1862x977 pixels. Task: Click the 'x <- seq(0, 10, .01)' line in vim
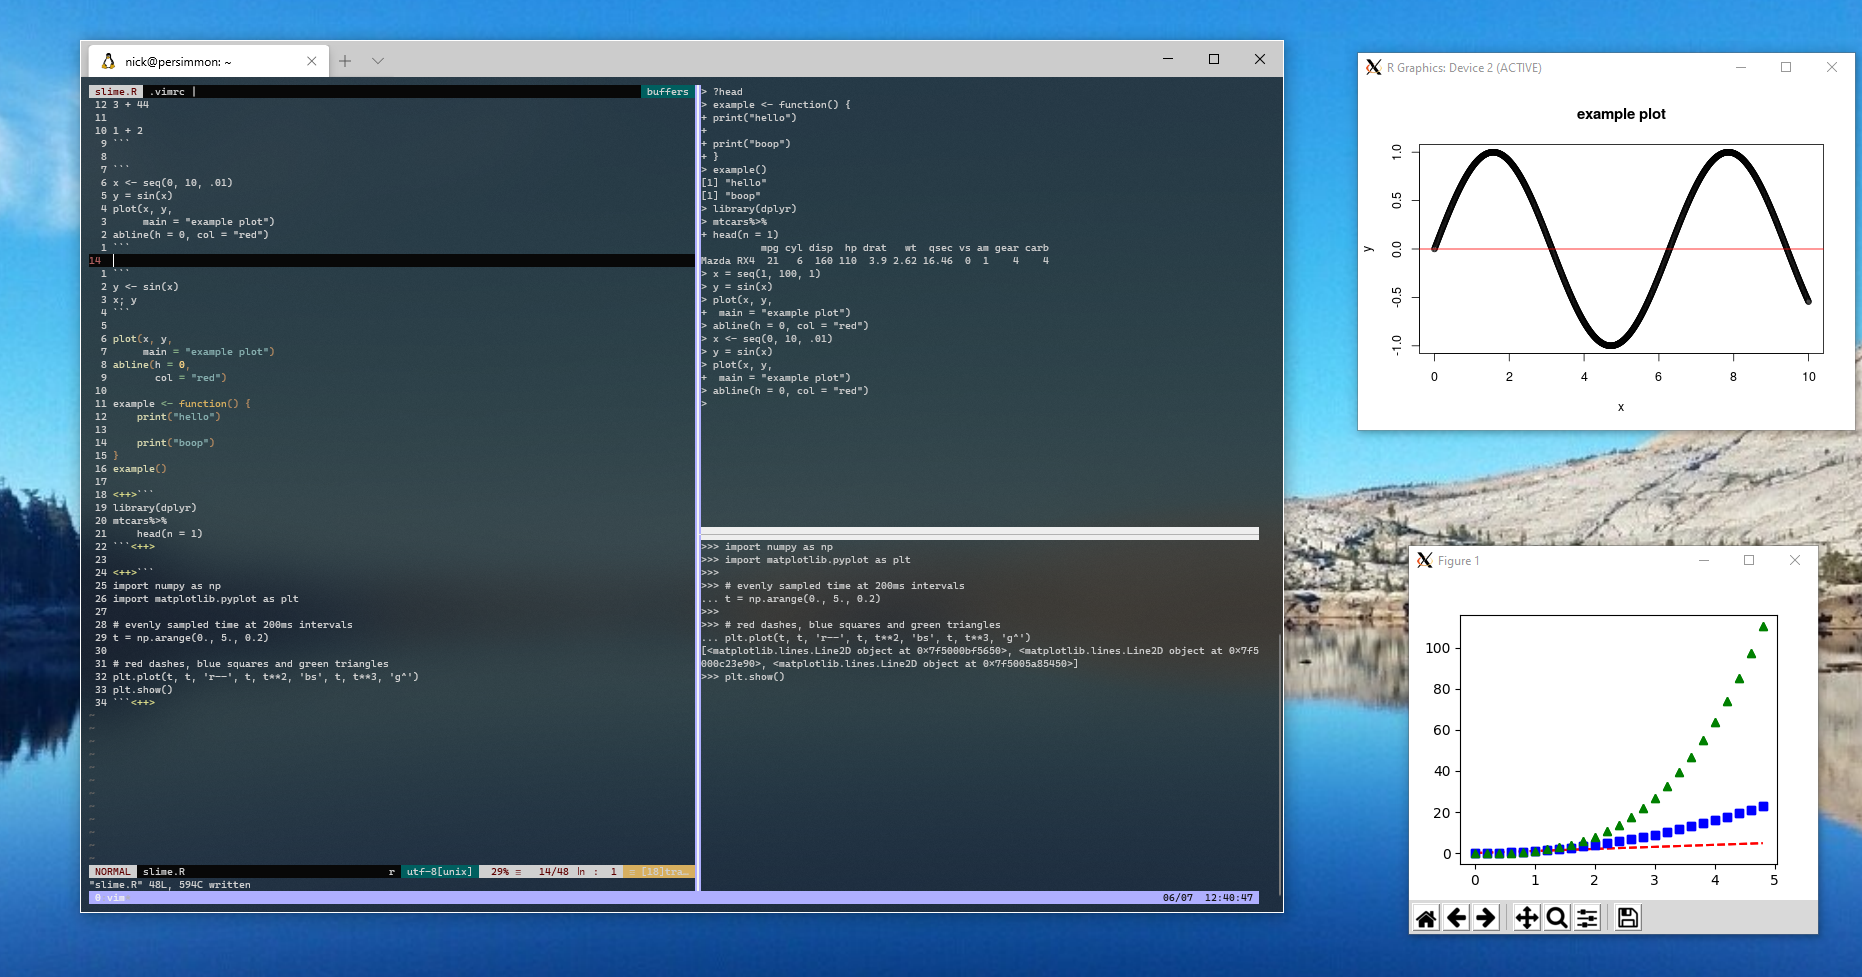173,183
